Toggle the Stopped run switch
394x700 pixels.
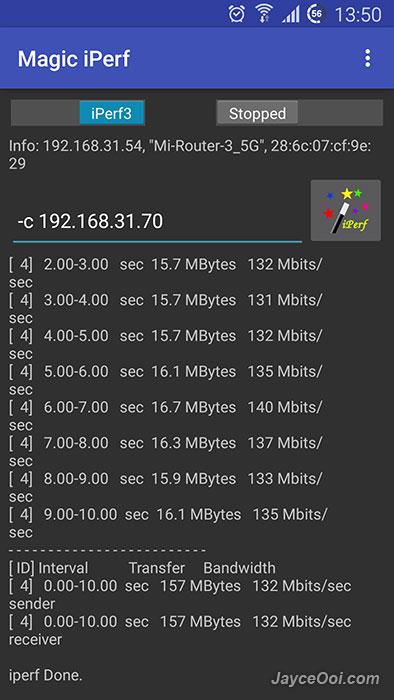coord(299,113)
